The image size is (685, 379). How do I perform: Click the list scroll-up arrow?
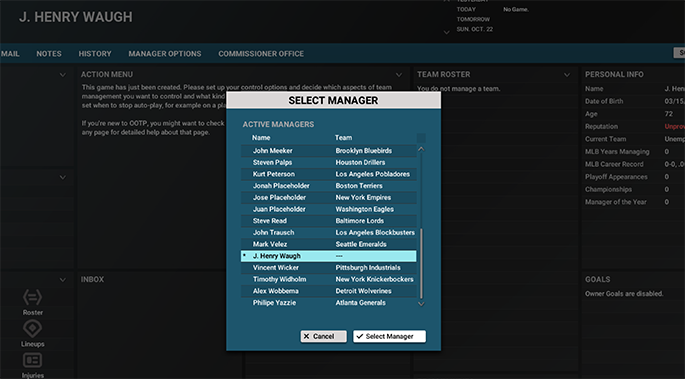point(421,149)
